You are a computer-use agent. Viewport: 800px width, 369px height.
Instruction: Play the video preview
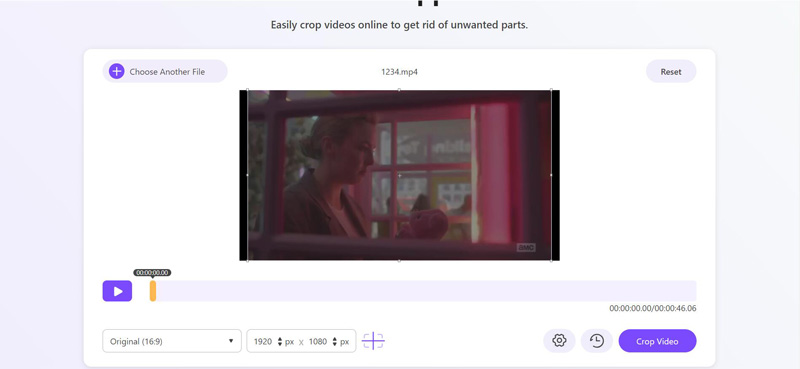[x=117, y=291]
